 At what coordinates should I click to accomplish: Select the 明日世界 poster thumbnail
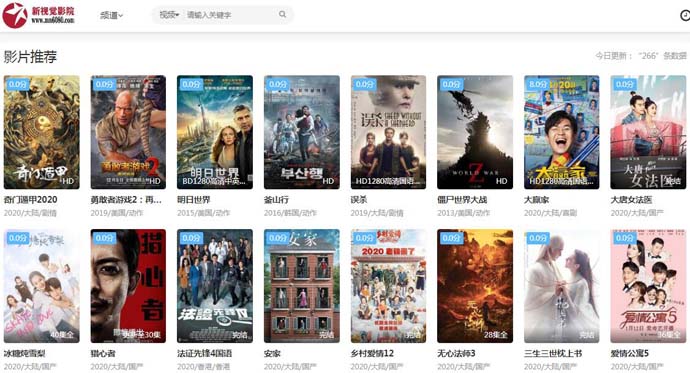click(x=215, y=132)
